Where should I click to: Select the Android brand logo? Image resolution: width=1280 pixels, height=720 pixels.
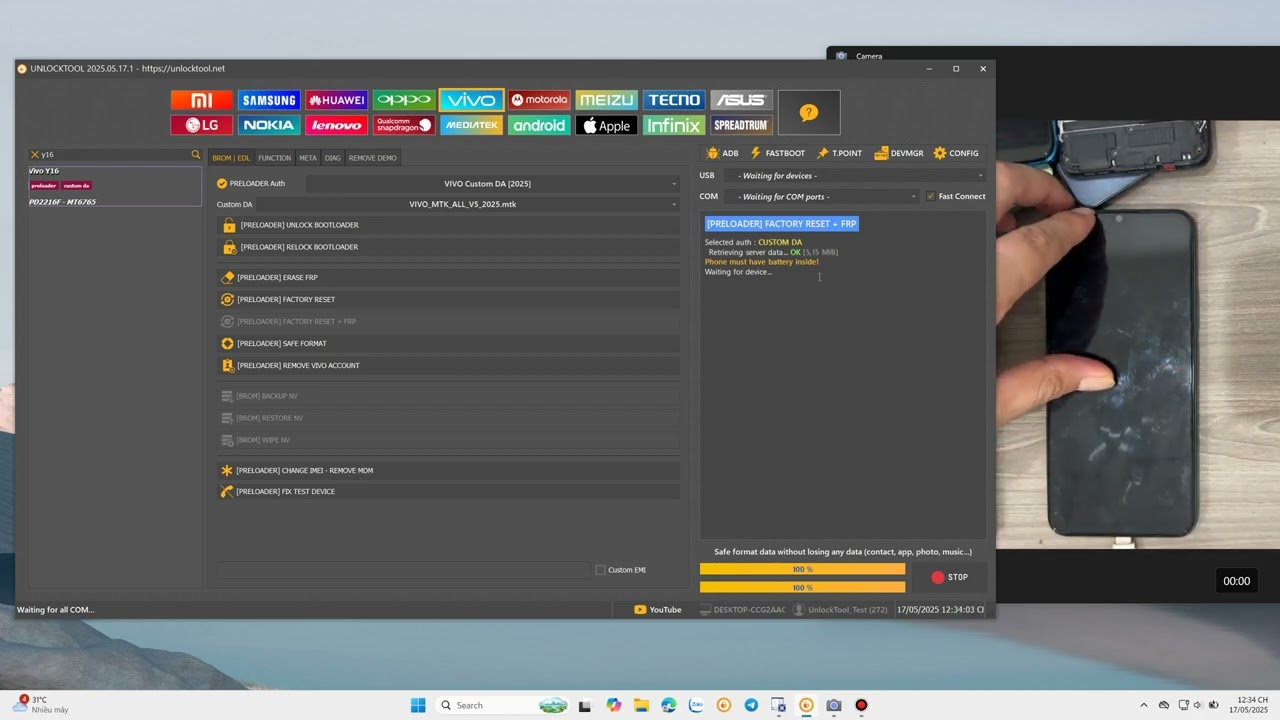(539, 125)
